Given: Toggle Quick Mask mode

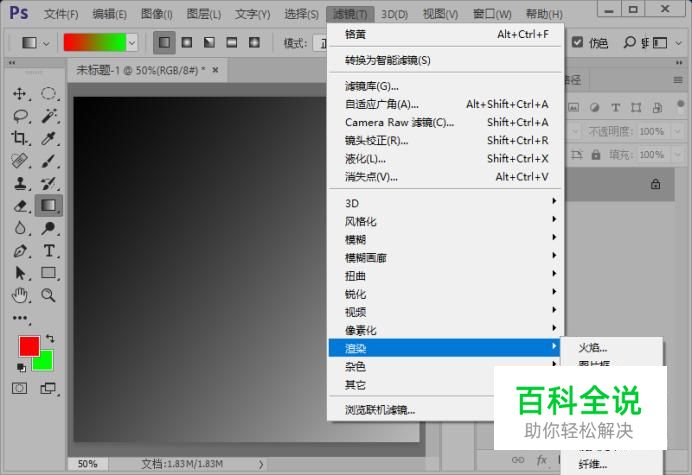Looking at the screenshot, I should point(19,388).
